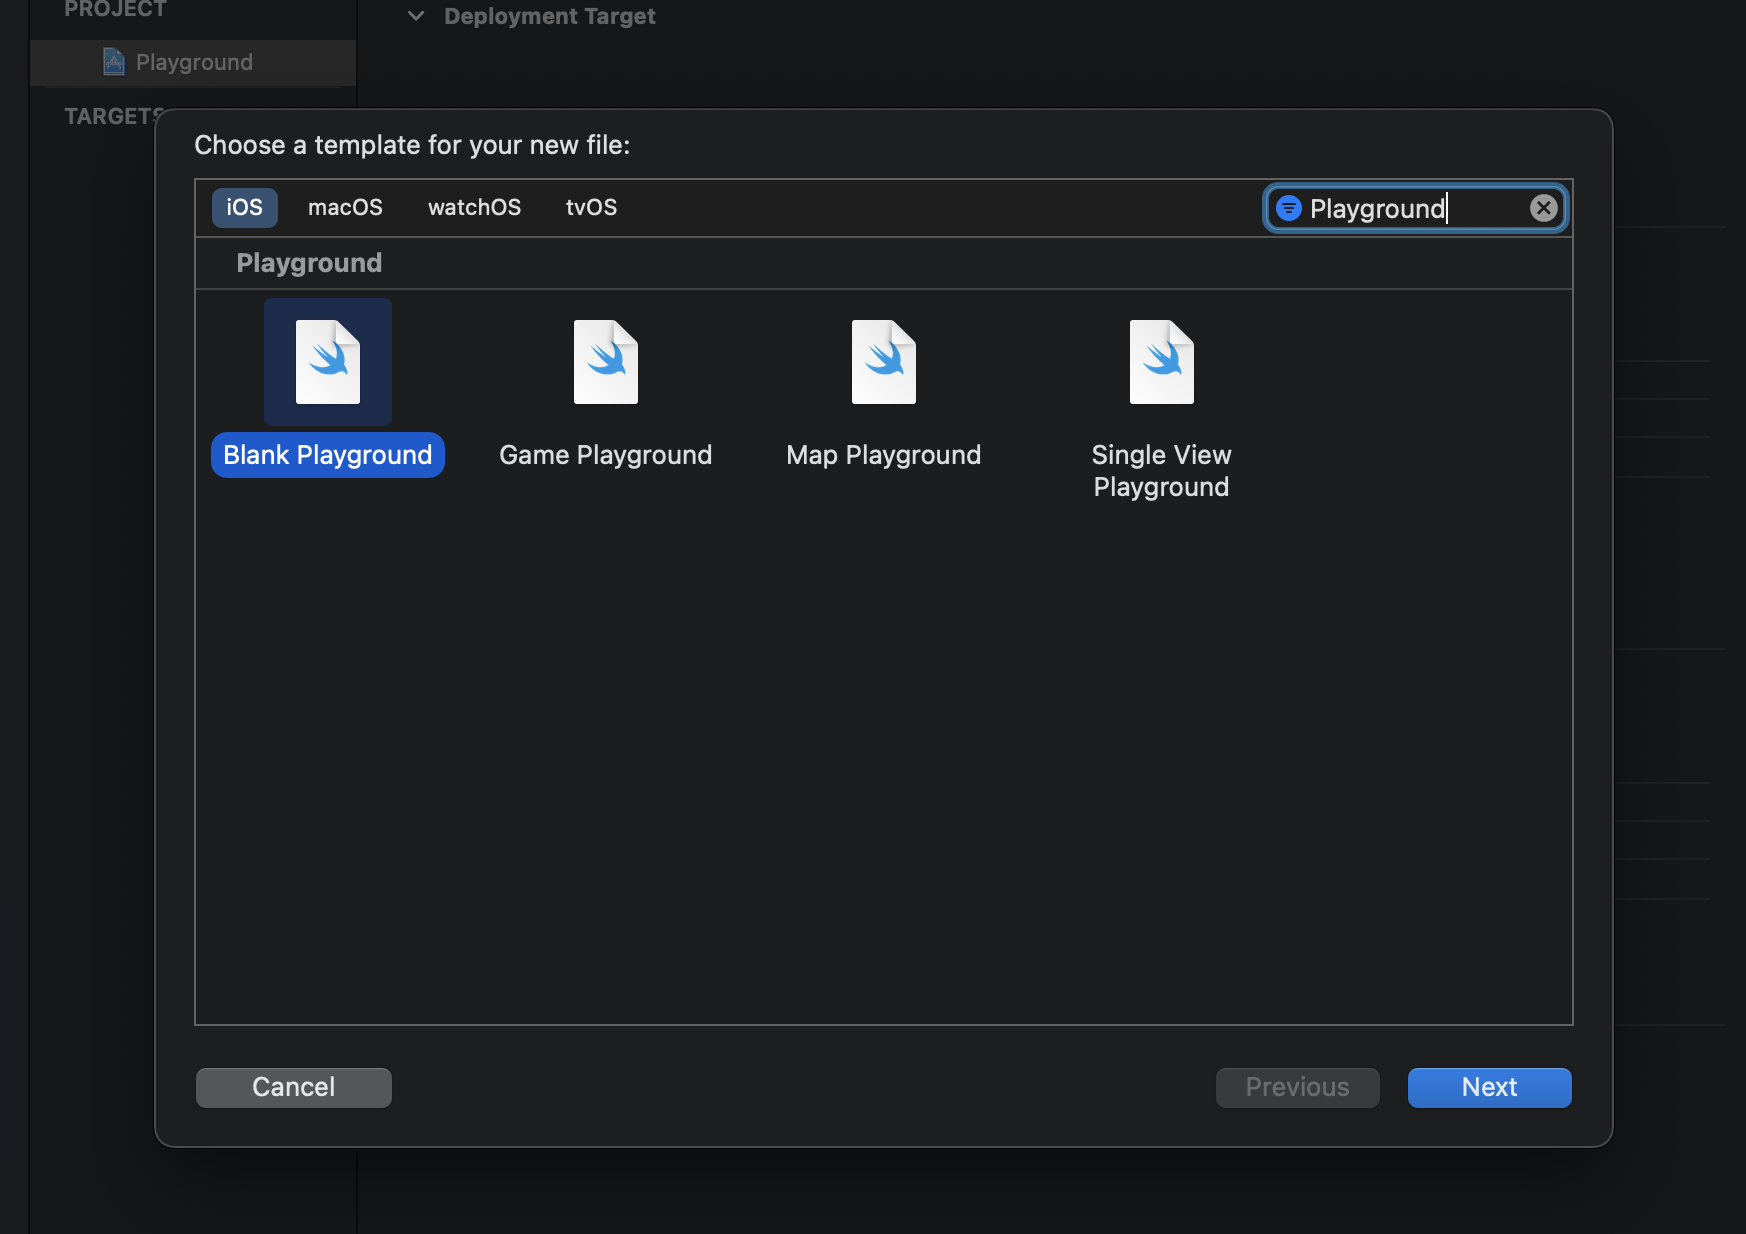Click the Previous button
Image resolution: width=1746 pixels, height=1234 pixels.
click(1297, 1087)
